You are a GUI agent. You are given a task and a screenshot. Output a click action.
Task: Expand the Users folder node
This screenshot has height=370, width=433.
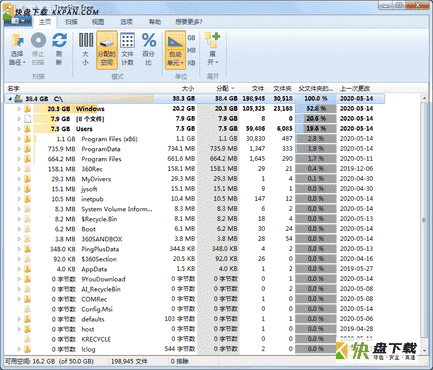click(x=19, y=129)
